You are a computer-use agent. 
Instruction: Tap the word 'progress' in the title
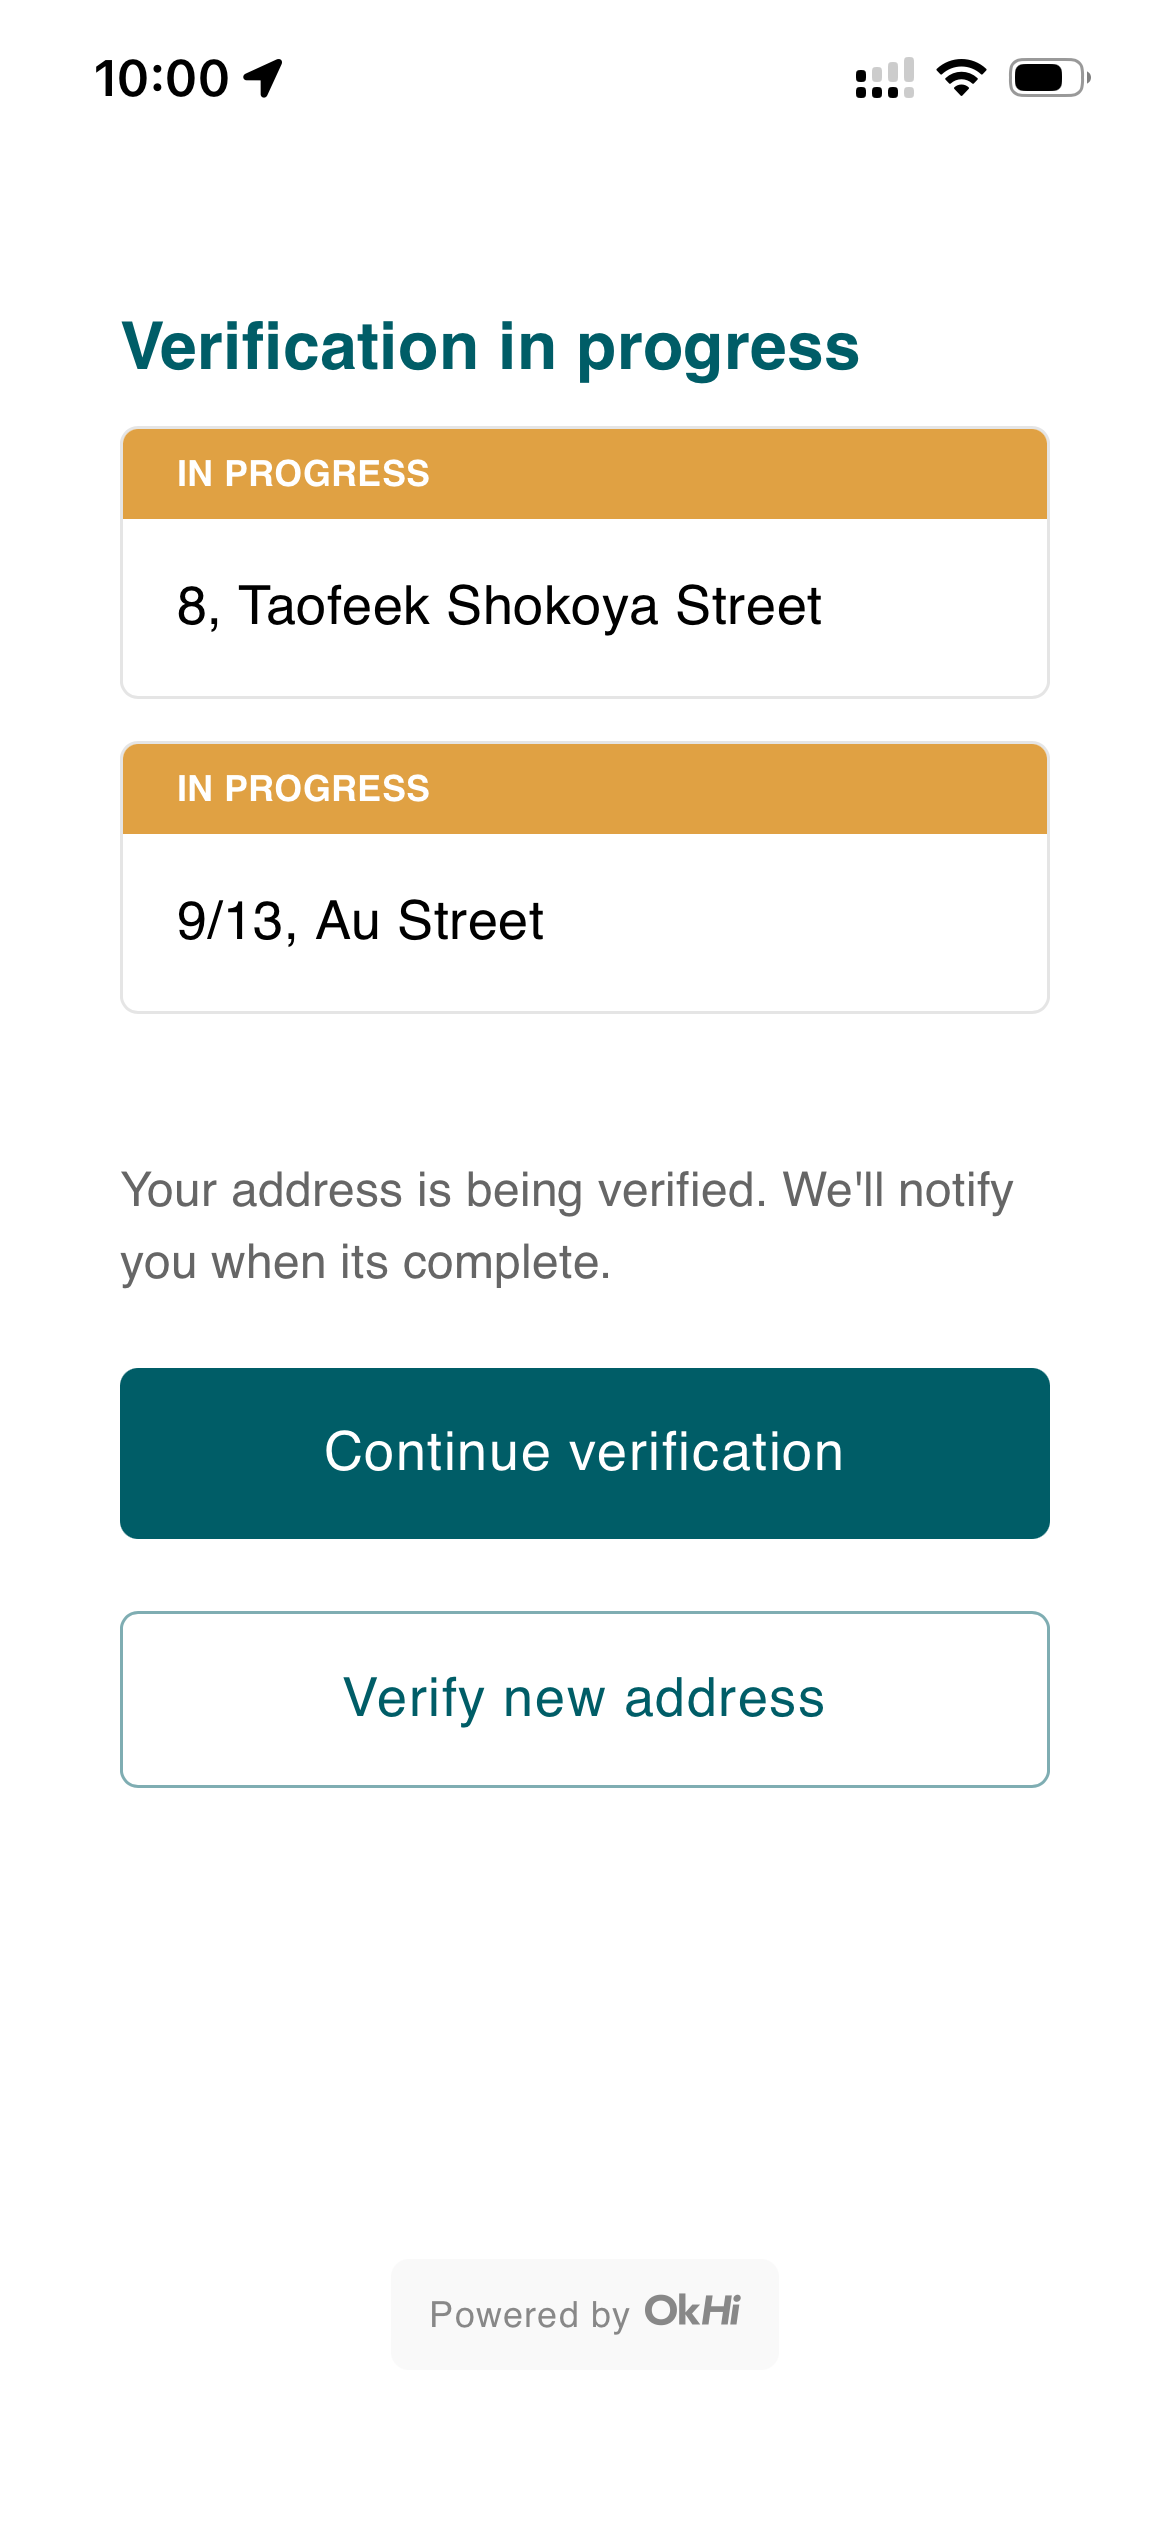pyautogui.click(x=718, y=349)
